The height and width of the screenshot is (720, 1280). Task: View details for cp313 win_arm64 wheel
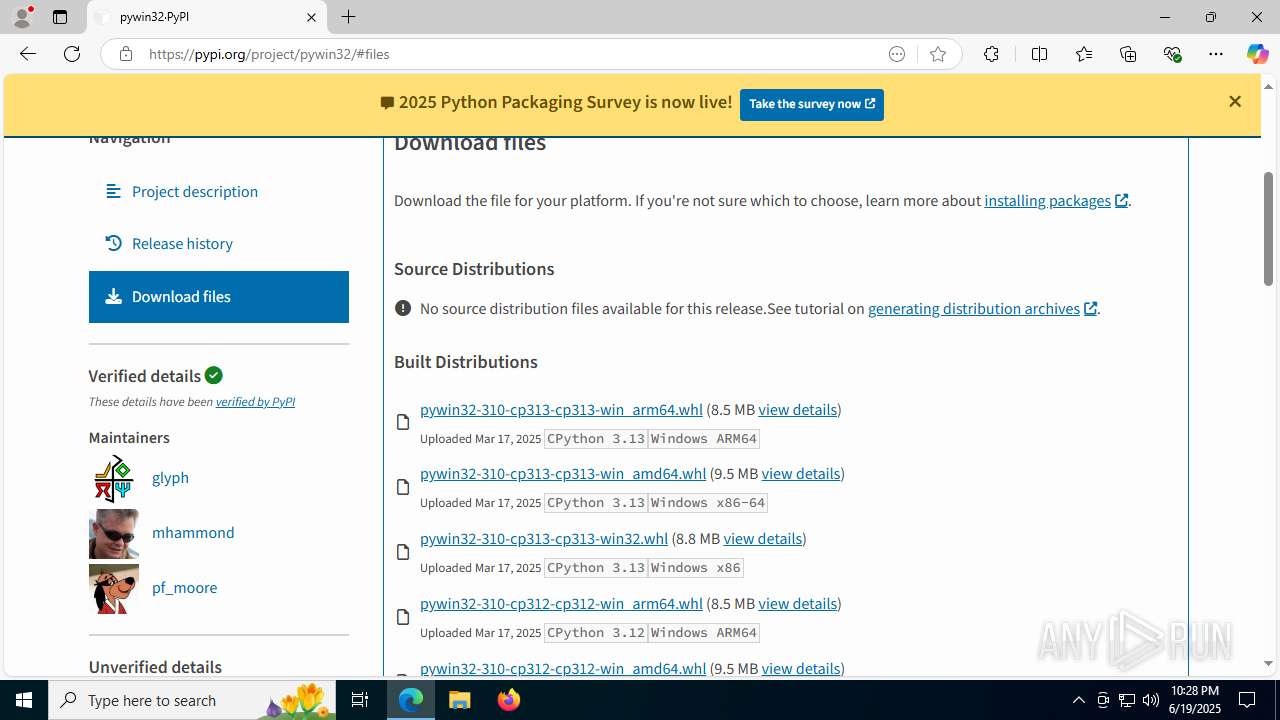[x=797, y=409]
